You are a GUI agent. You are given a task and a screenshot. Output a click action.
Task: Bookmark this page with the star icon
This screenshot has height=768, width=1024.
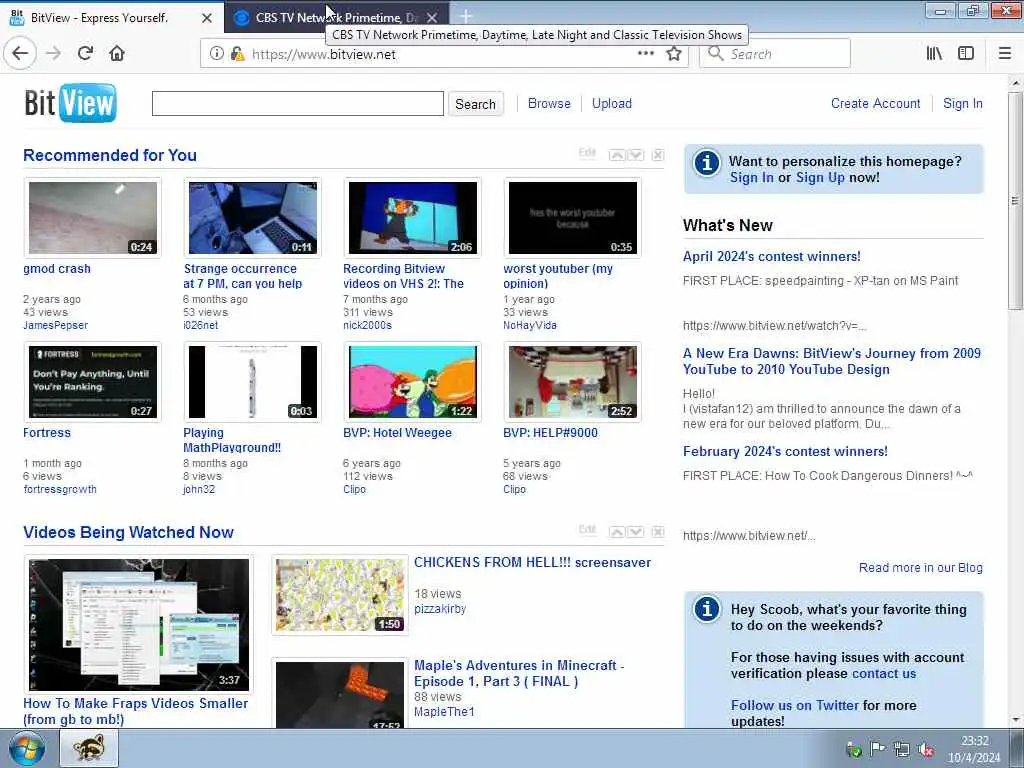pyautogui.click(x=674, y=54)
